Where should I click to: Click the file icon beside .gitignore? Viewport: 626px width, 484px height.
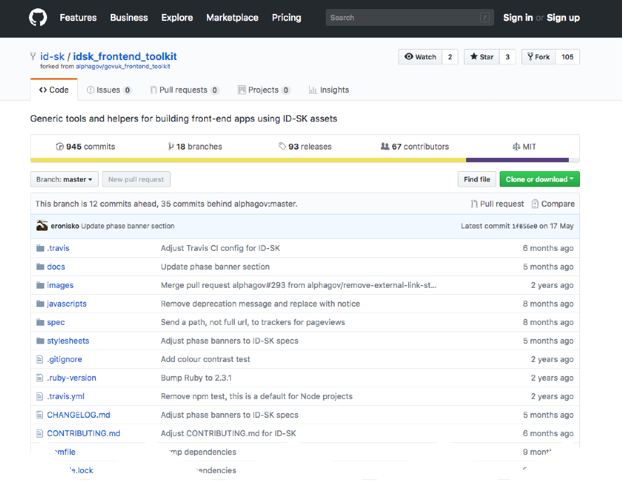click(39, 359)
